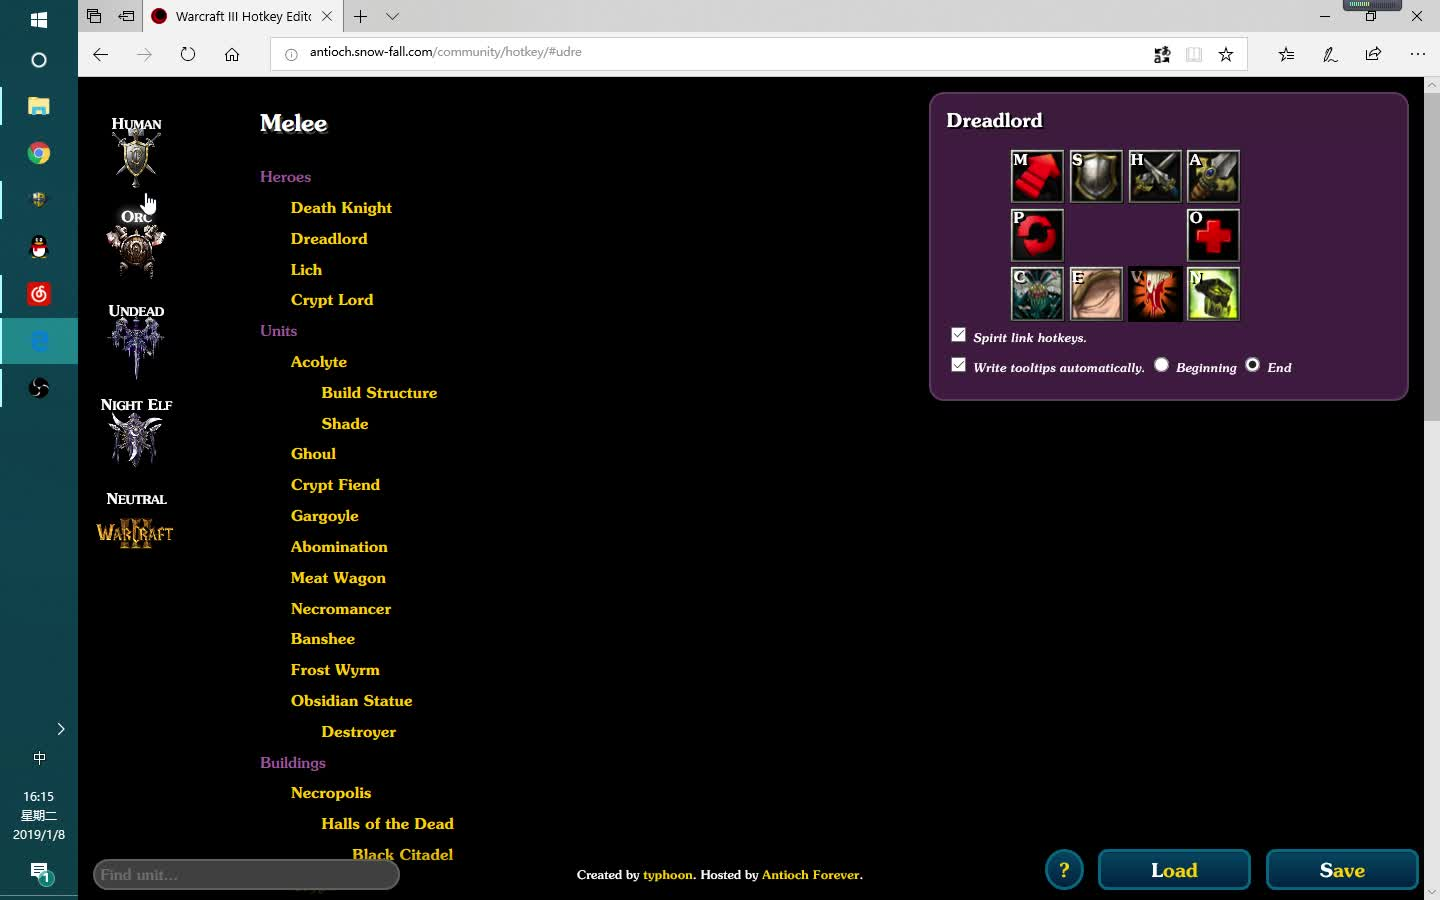
Task: Add this page to favorites
Action: (1226, 54)
